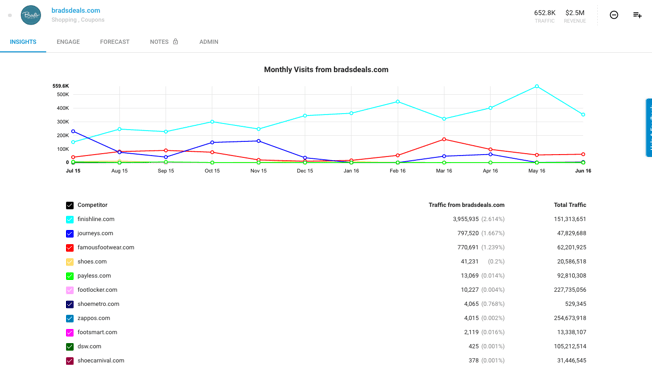Open the Forecast tab
This screenshot has height=378, width=652.
pos(114,42)
